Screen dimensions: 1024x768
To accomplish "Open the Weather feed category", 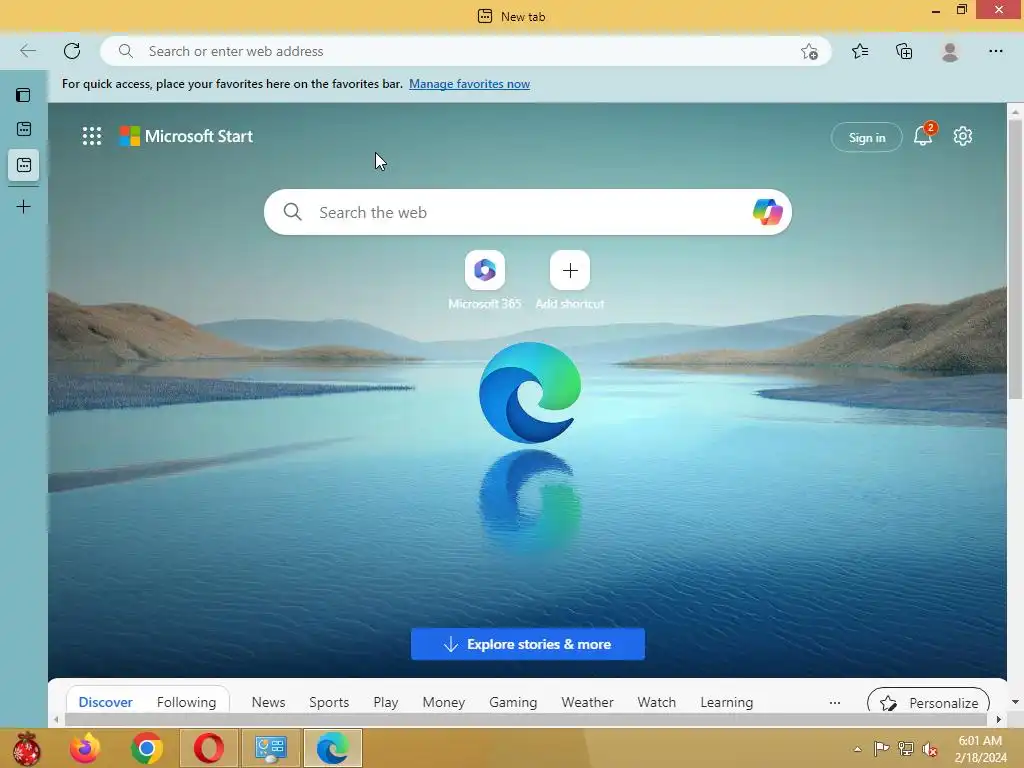I will click(x=587, y=702).
